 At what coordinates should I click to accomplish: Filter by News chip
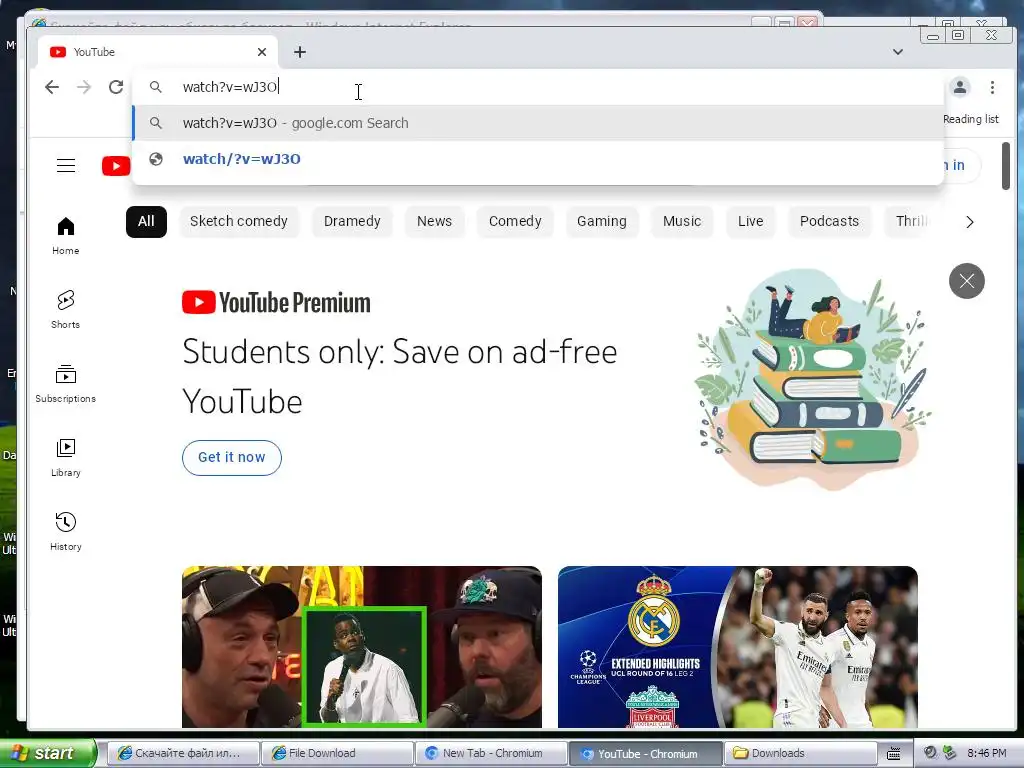(x=434, y=221)
